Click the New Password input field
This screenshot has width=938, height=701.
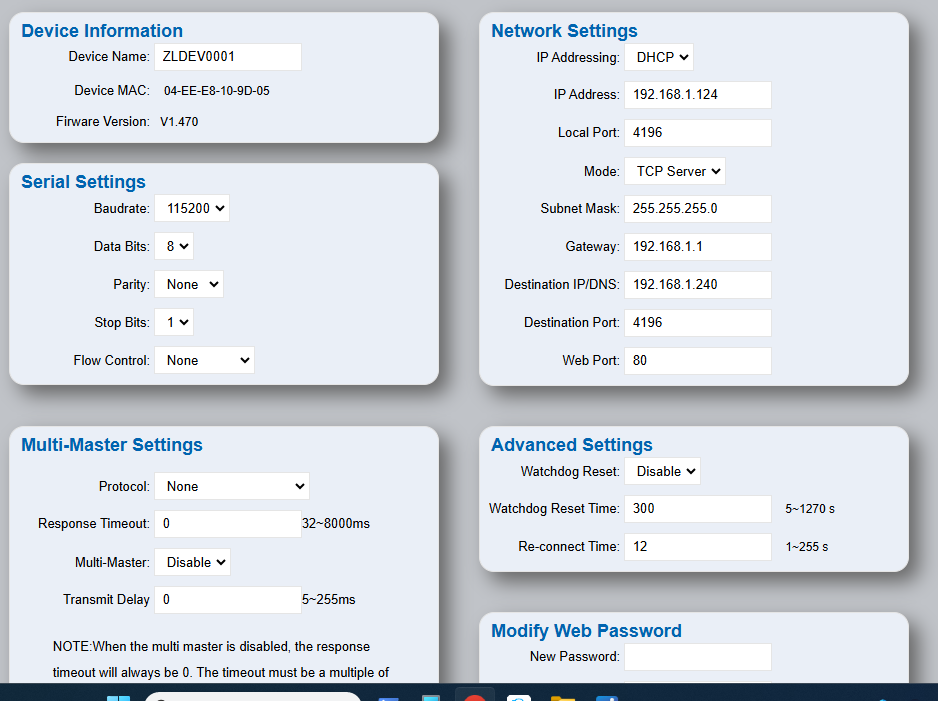tap(698, 657)
